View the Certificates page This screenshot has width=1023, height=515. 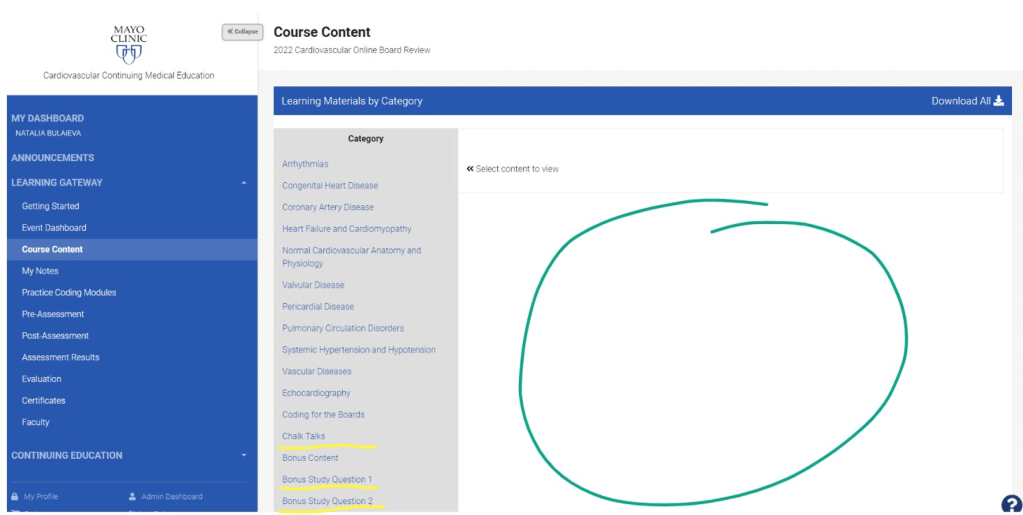point(44,401)
